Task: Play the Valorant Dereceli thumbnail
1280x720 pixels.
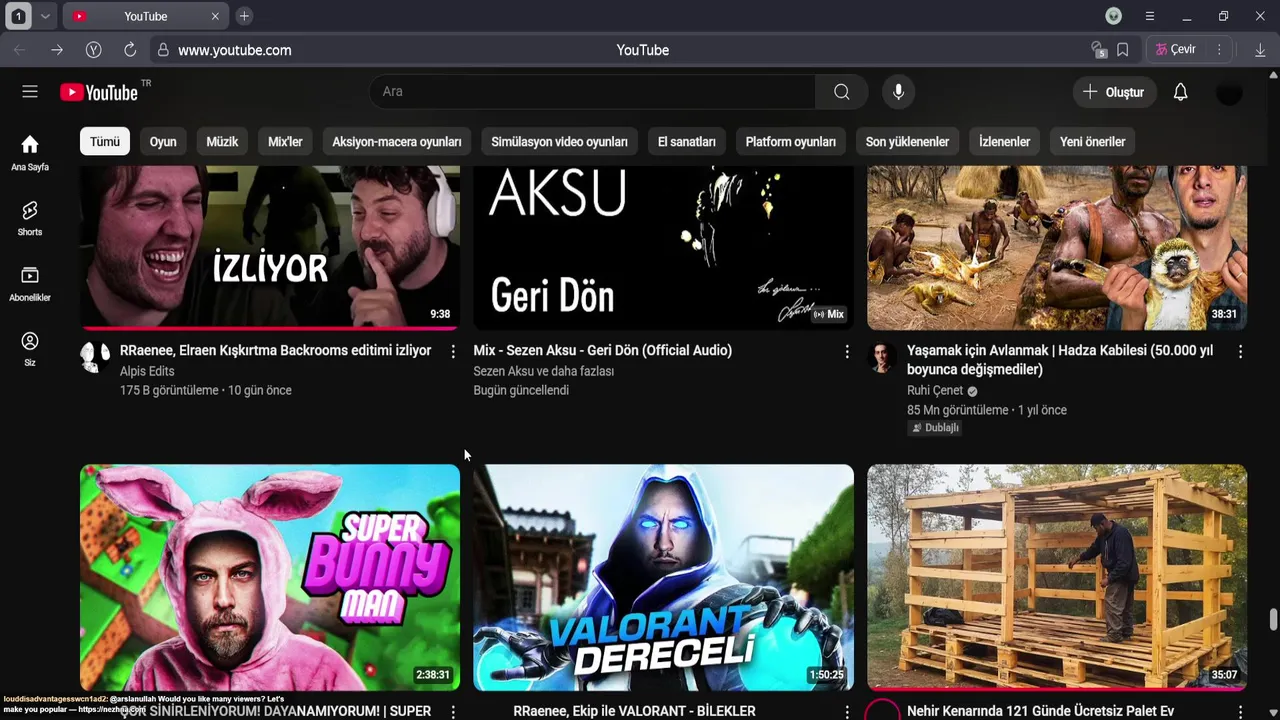Action: pos(663,577)
